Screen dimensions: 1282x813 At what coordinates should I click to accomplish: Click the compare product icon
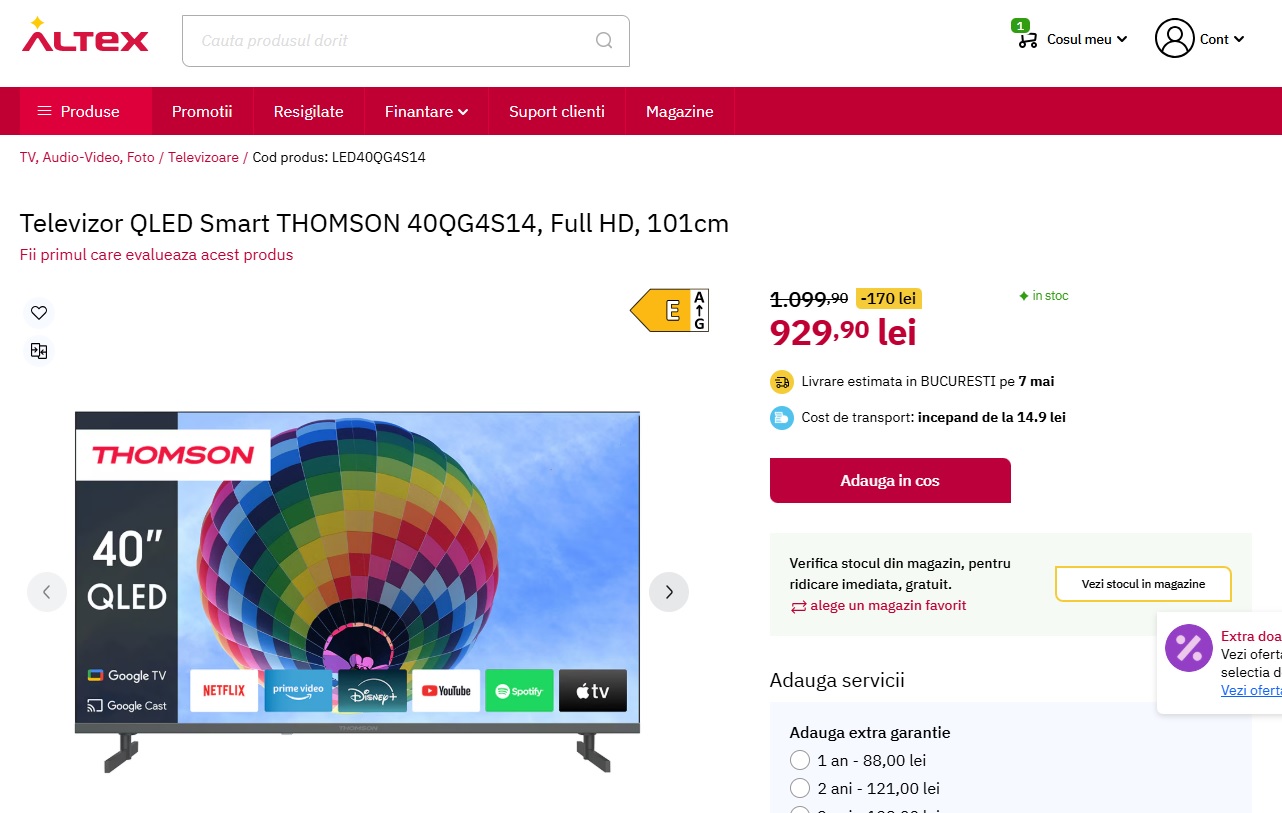tap(39, 351)
